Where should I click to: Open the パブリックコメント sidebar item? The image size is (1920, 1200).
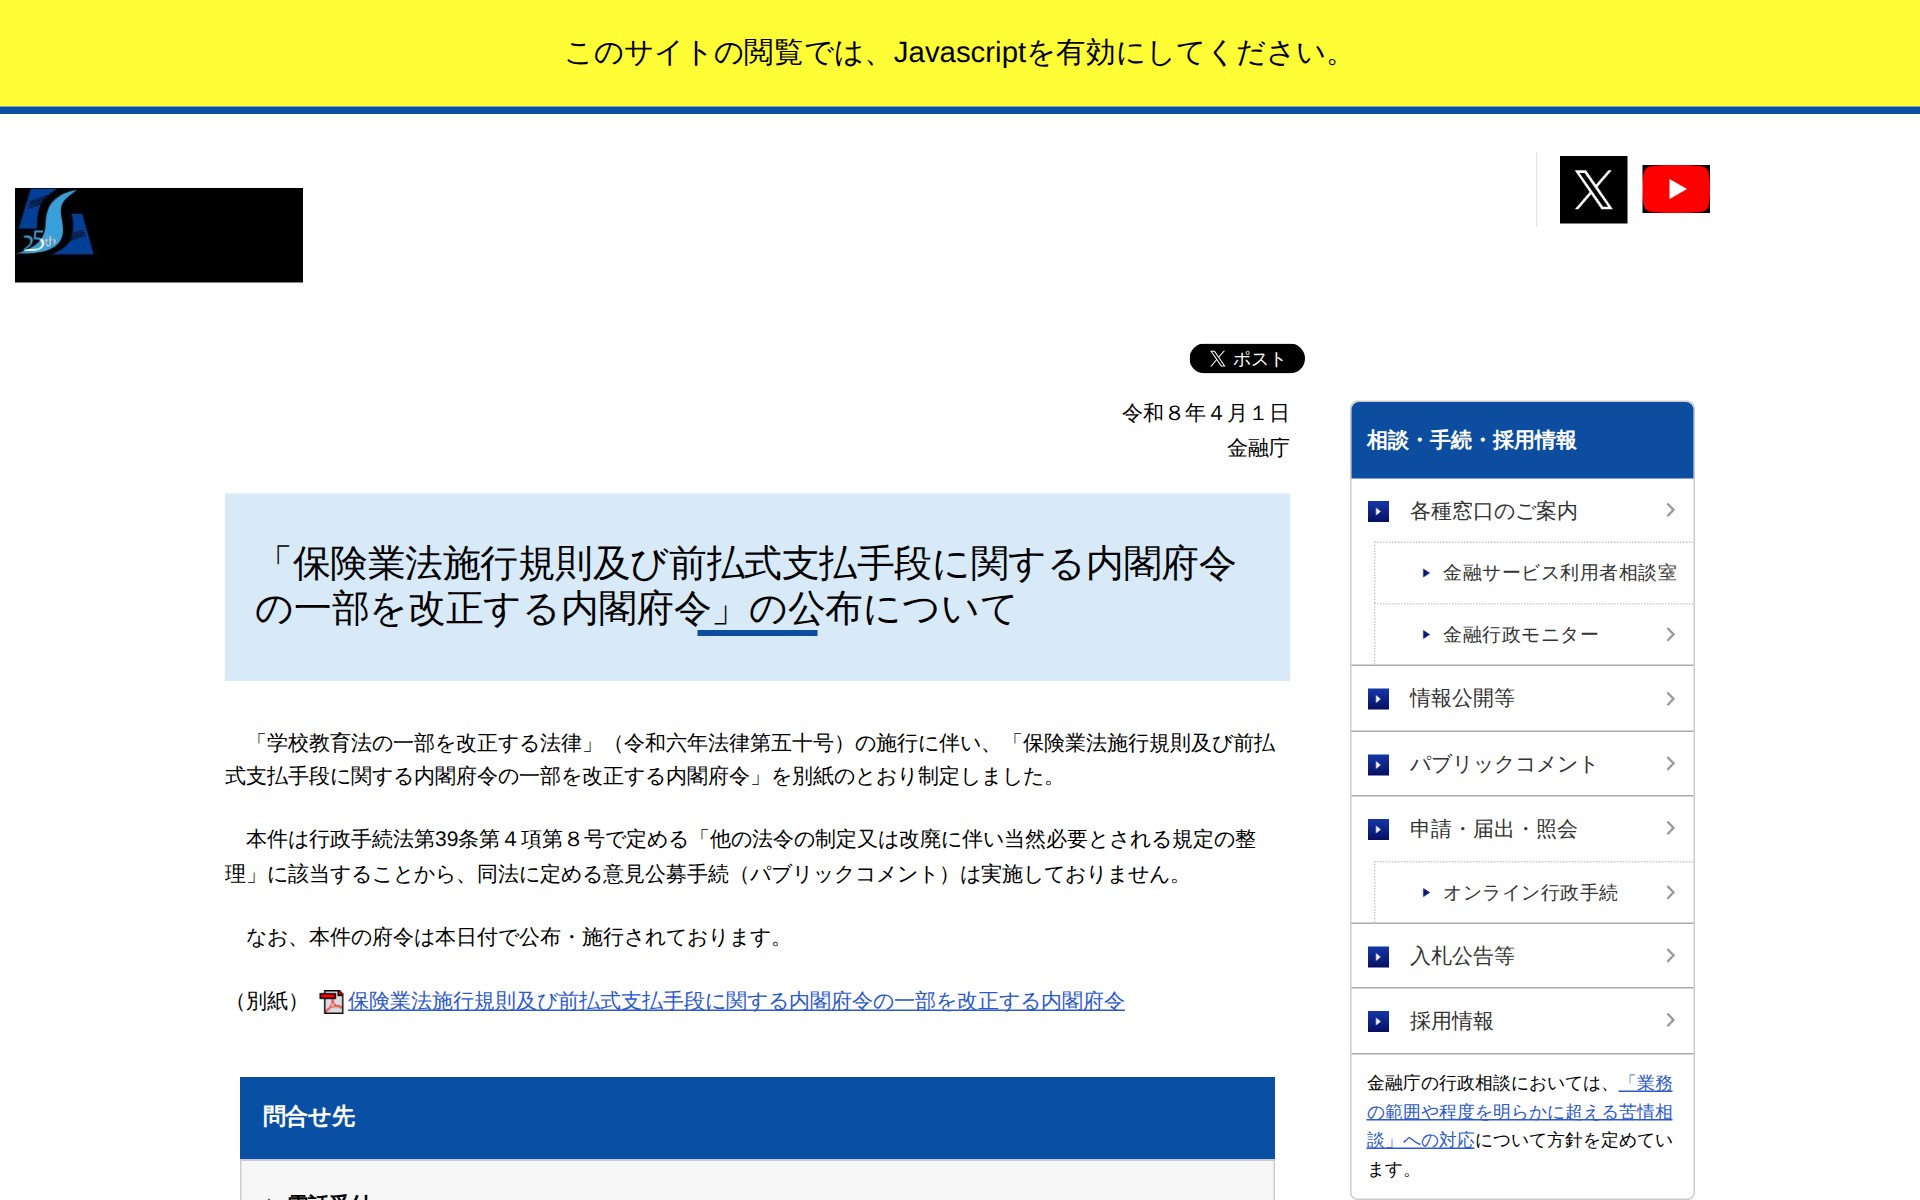[1502, 765]
